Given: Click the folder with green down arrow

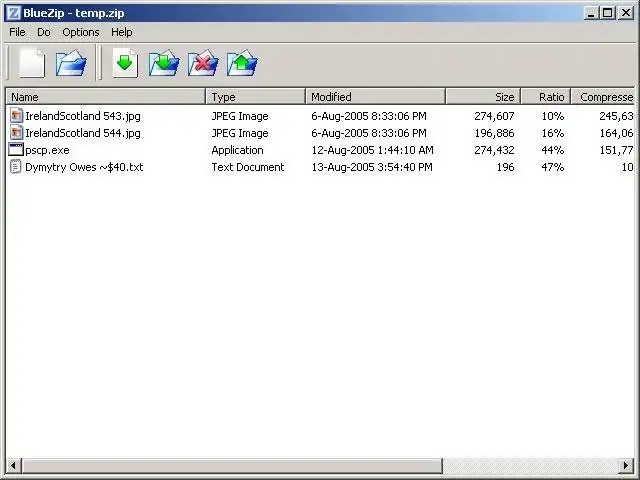Looking at the screenshot, I should click(x=164, y=63).
